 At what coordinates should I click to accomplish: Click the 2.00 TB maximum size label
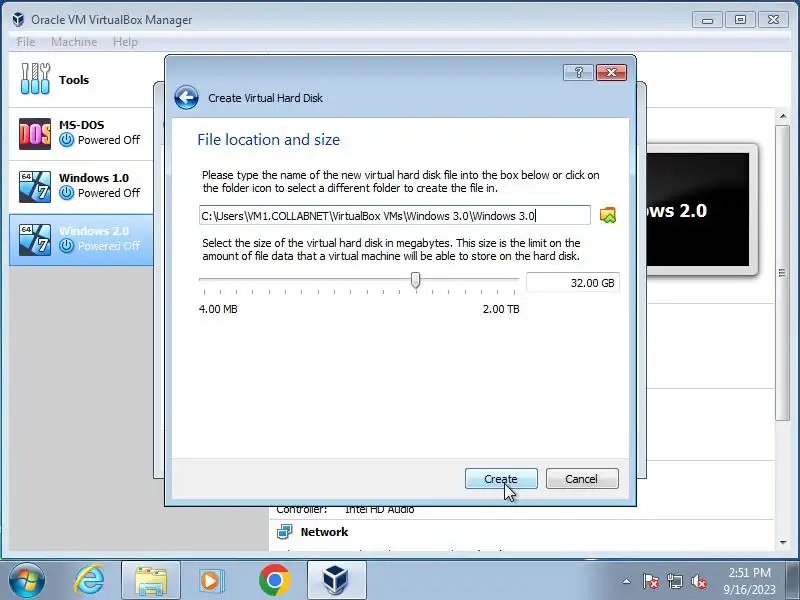pyautogui.click(x=501, y=309)
